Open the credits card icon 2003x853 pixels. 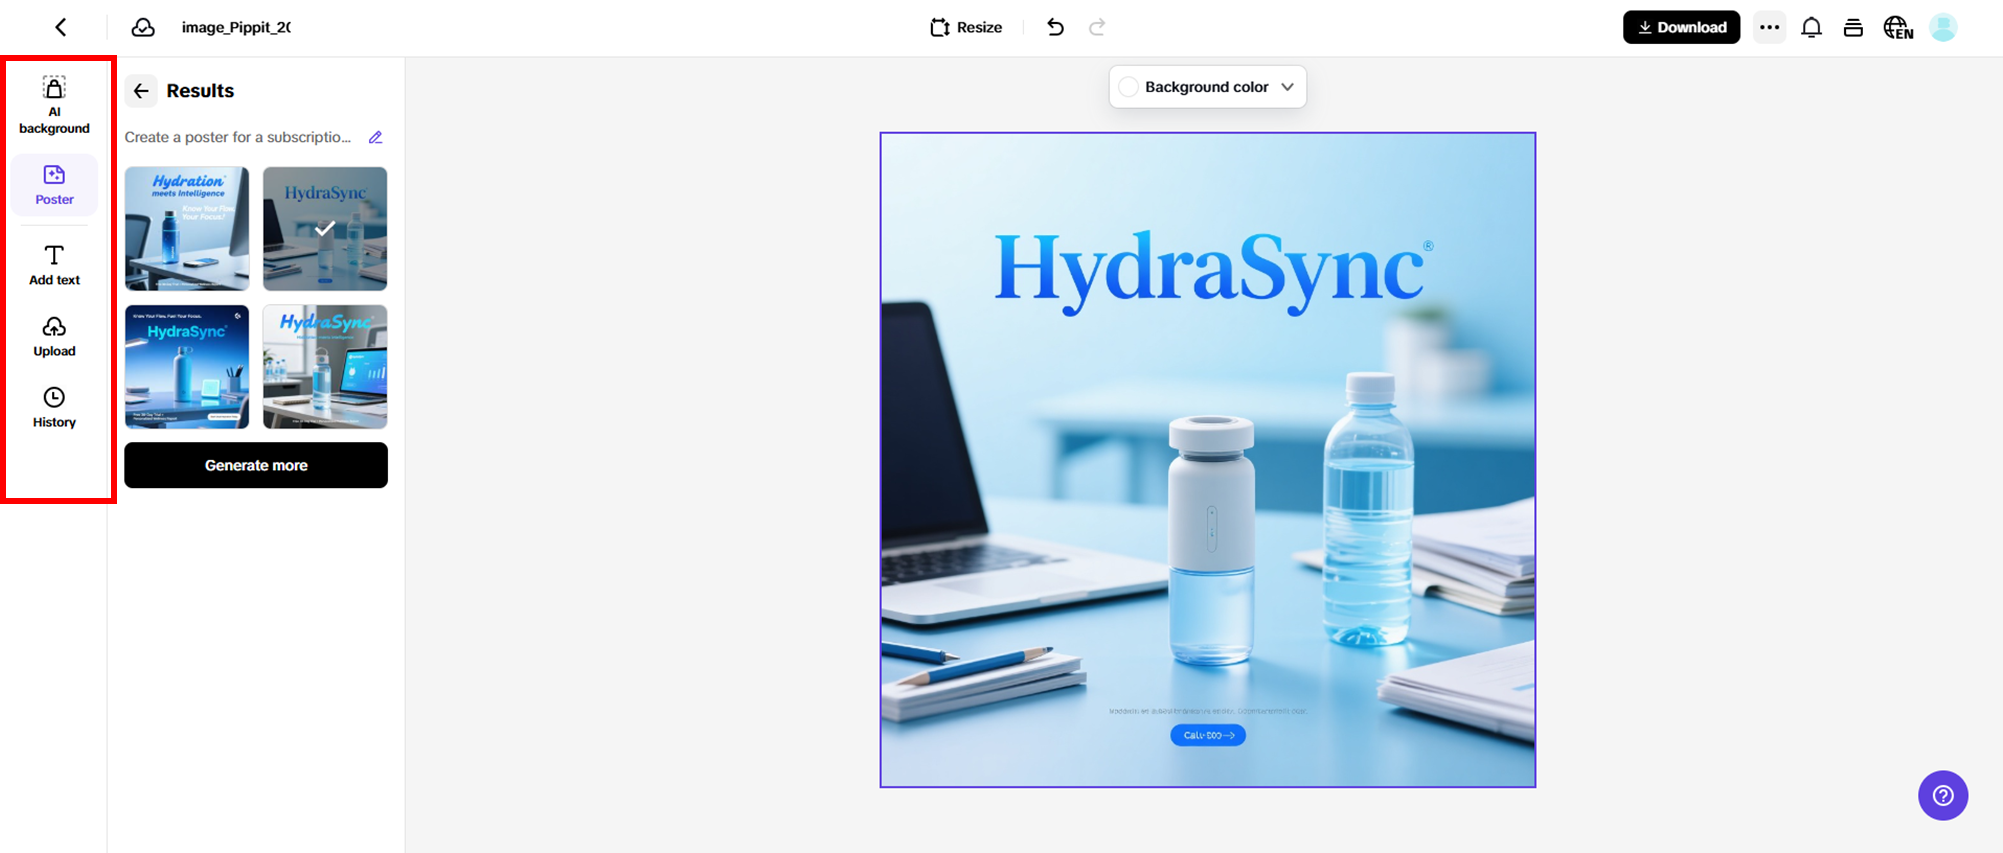tap(1853, 27)
